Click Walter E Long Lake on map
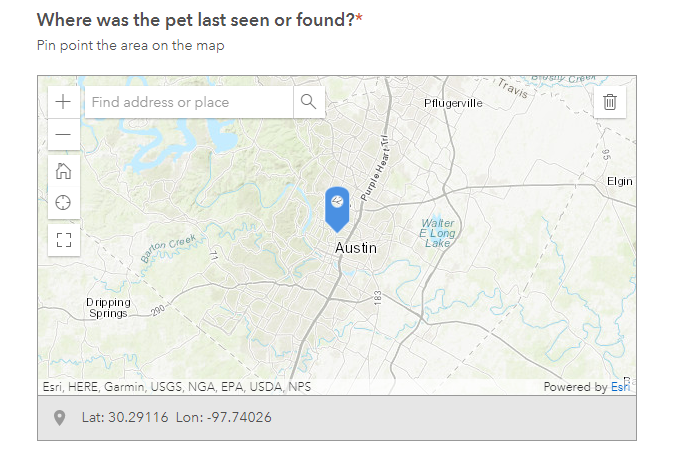676x459 pixels. [437, 233]
